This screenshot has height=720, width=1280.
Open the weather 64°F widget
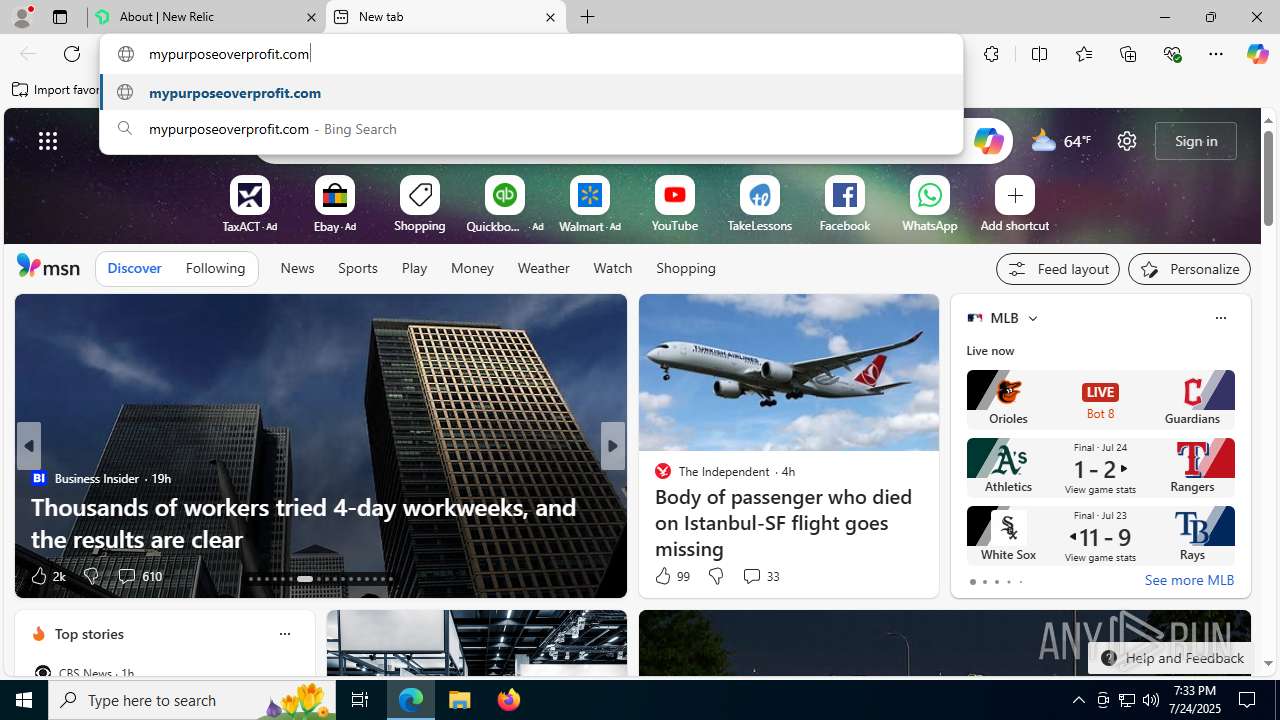click(x=1061, y=141)
